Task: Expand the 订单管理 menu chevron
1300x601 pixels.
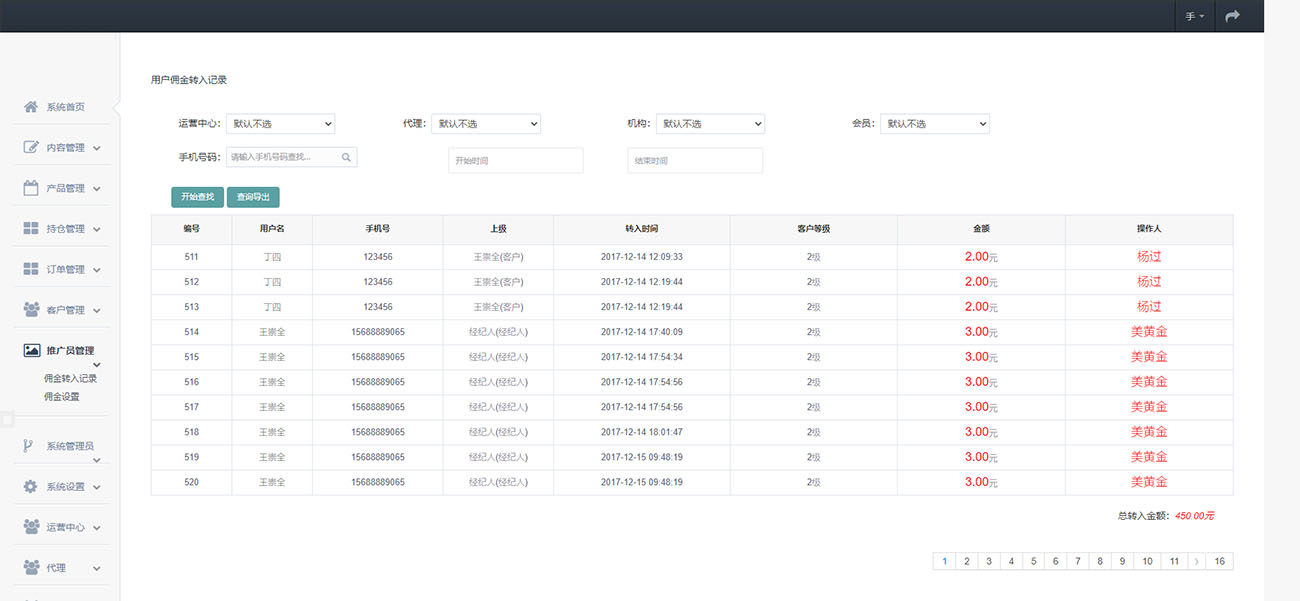Action: pyautogui.click(x=97, y=270)
